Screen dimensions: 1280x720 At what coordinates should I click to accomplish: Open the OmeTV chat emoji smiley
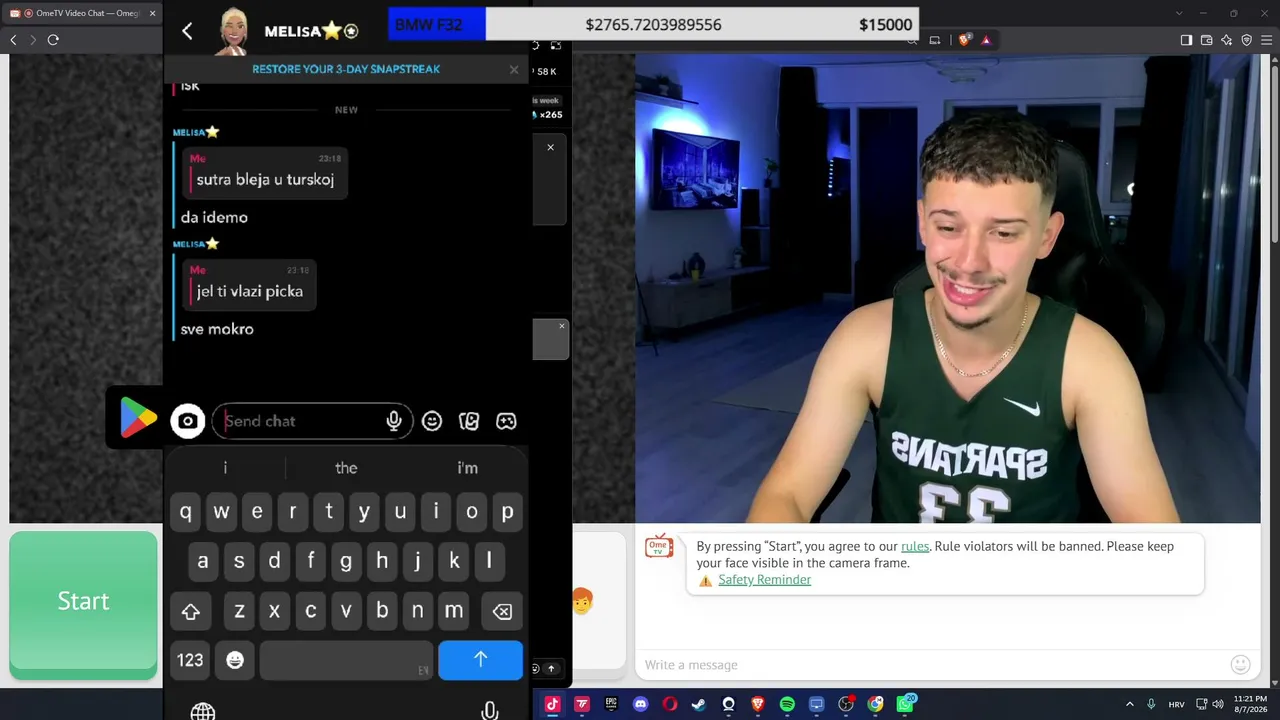(1240, 664)
